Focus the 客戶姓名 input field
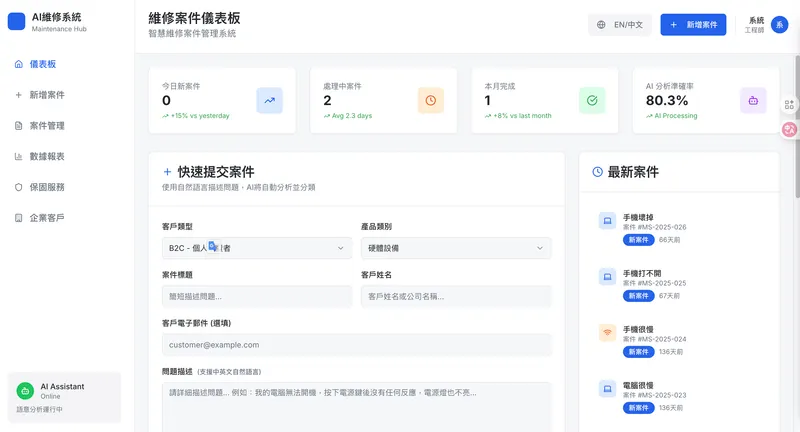Viewport: 800px width, 432px height. [x=456, y=296]
